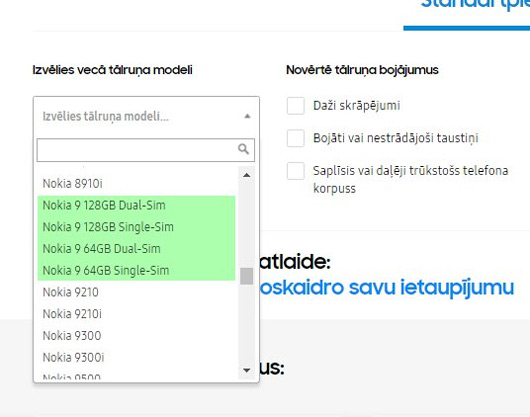Viewport: 530px width, 417px height.
Task: Choose Nokia 9 128GB Dual-Sim
Action: tap(136, 205)
